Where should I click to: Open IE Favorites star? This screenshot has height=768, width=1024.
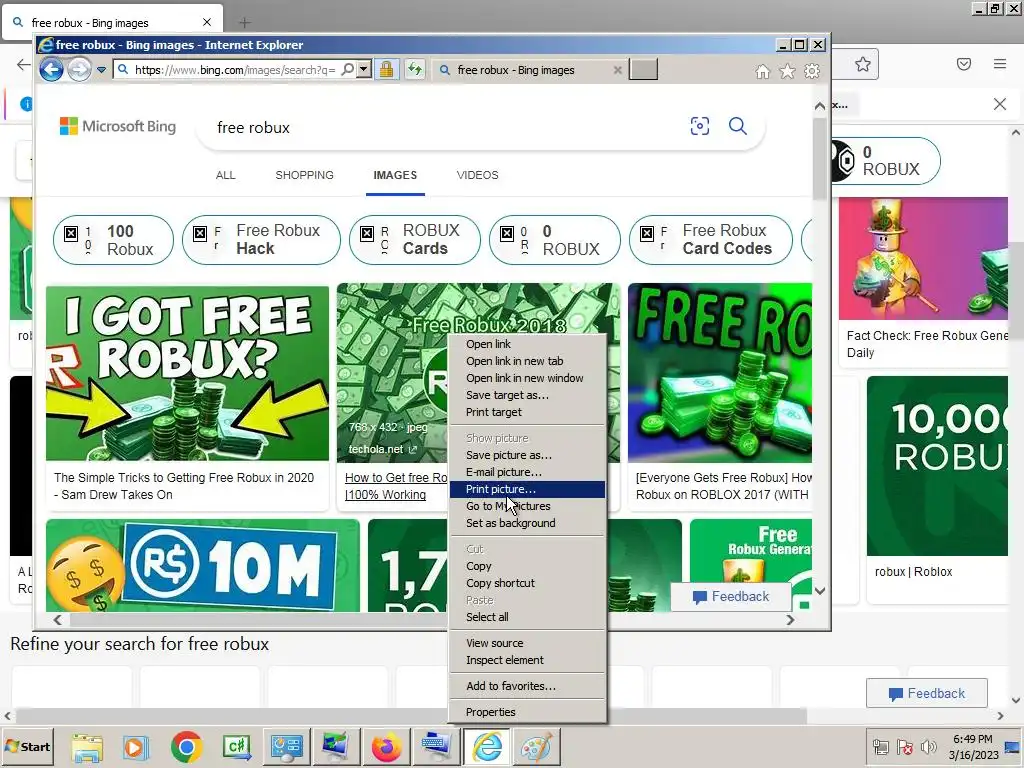tap(787, 71)
